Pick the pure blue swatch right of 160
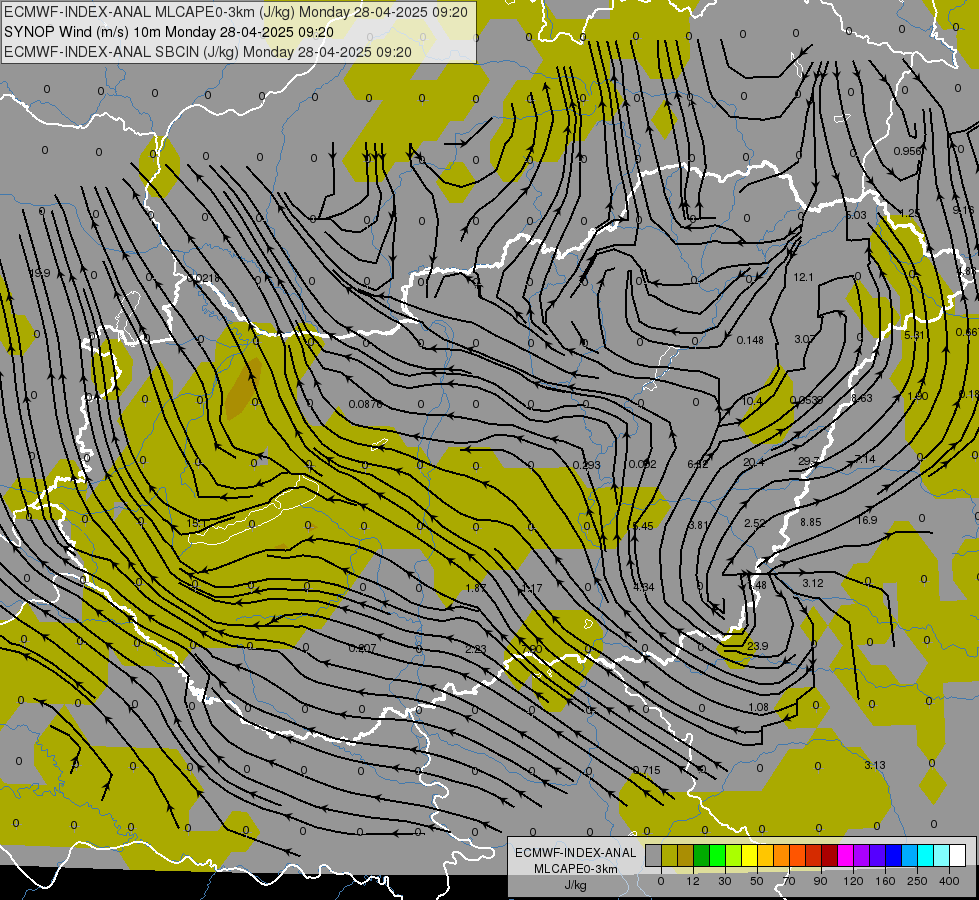The height and width of the screenshot is (900, 979). [893, 855]
